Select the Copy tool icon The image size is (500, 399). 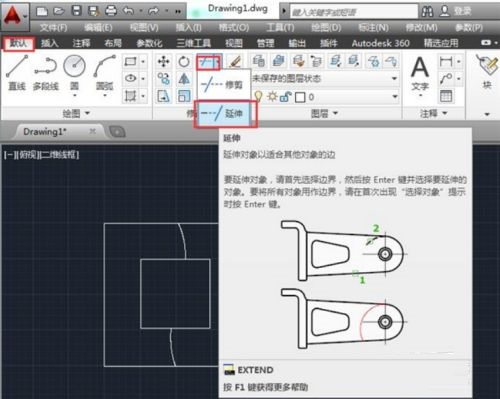pos(163,79)
